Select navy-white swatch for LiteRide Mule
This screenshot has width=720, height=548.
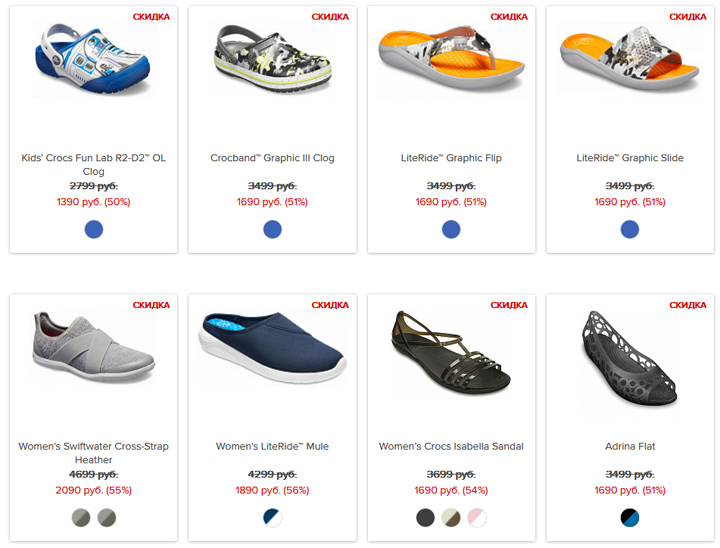point(272,518)
